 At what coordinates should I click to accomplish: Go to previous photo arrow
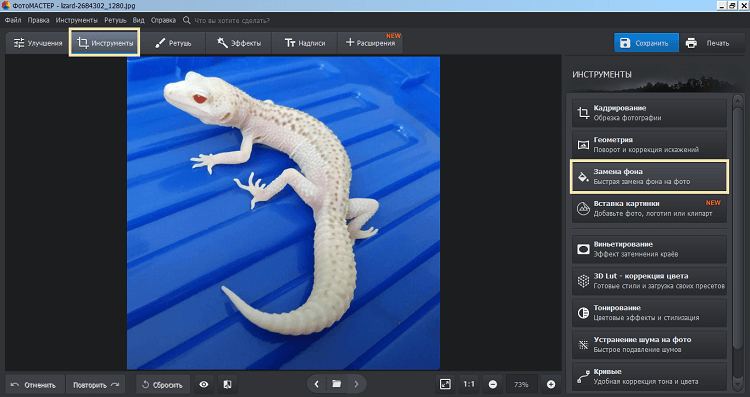coord(317,384)
